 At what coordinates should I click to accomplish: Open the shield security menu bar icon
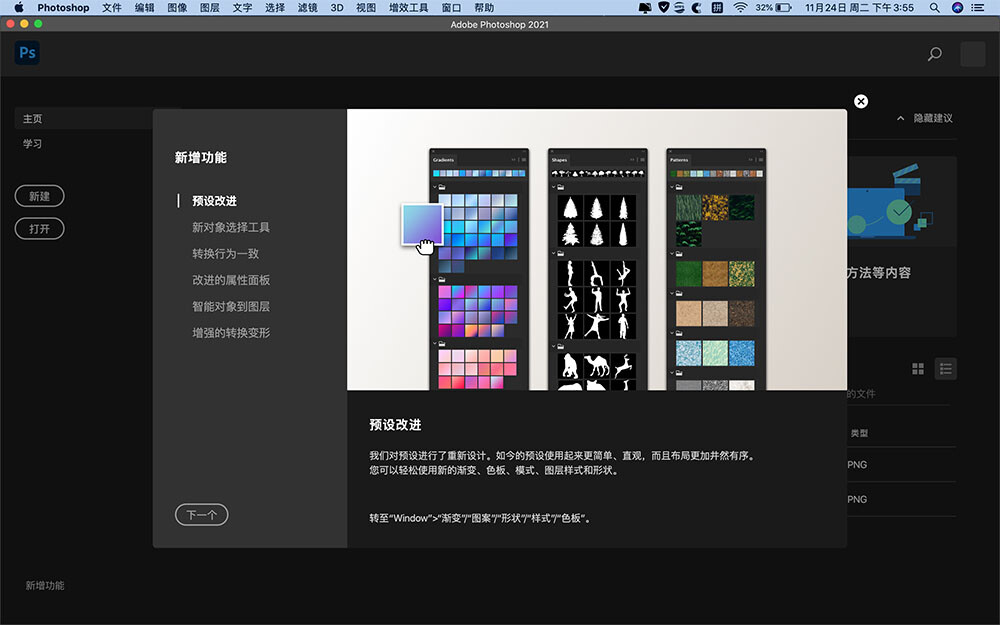click(x=663, y=8)
